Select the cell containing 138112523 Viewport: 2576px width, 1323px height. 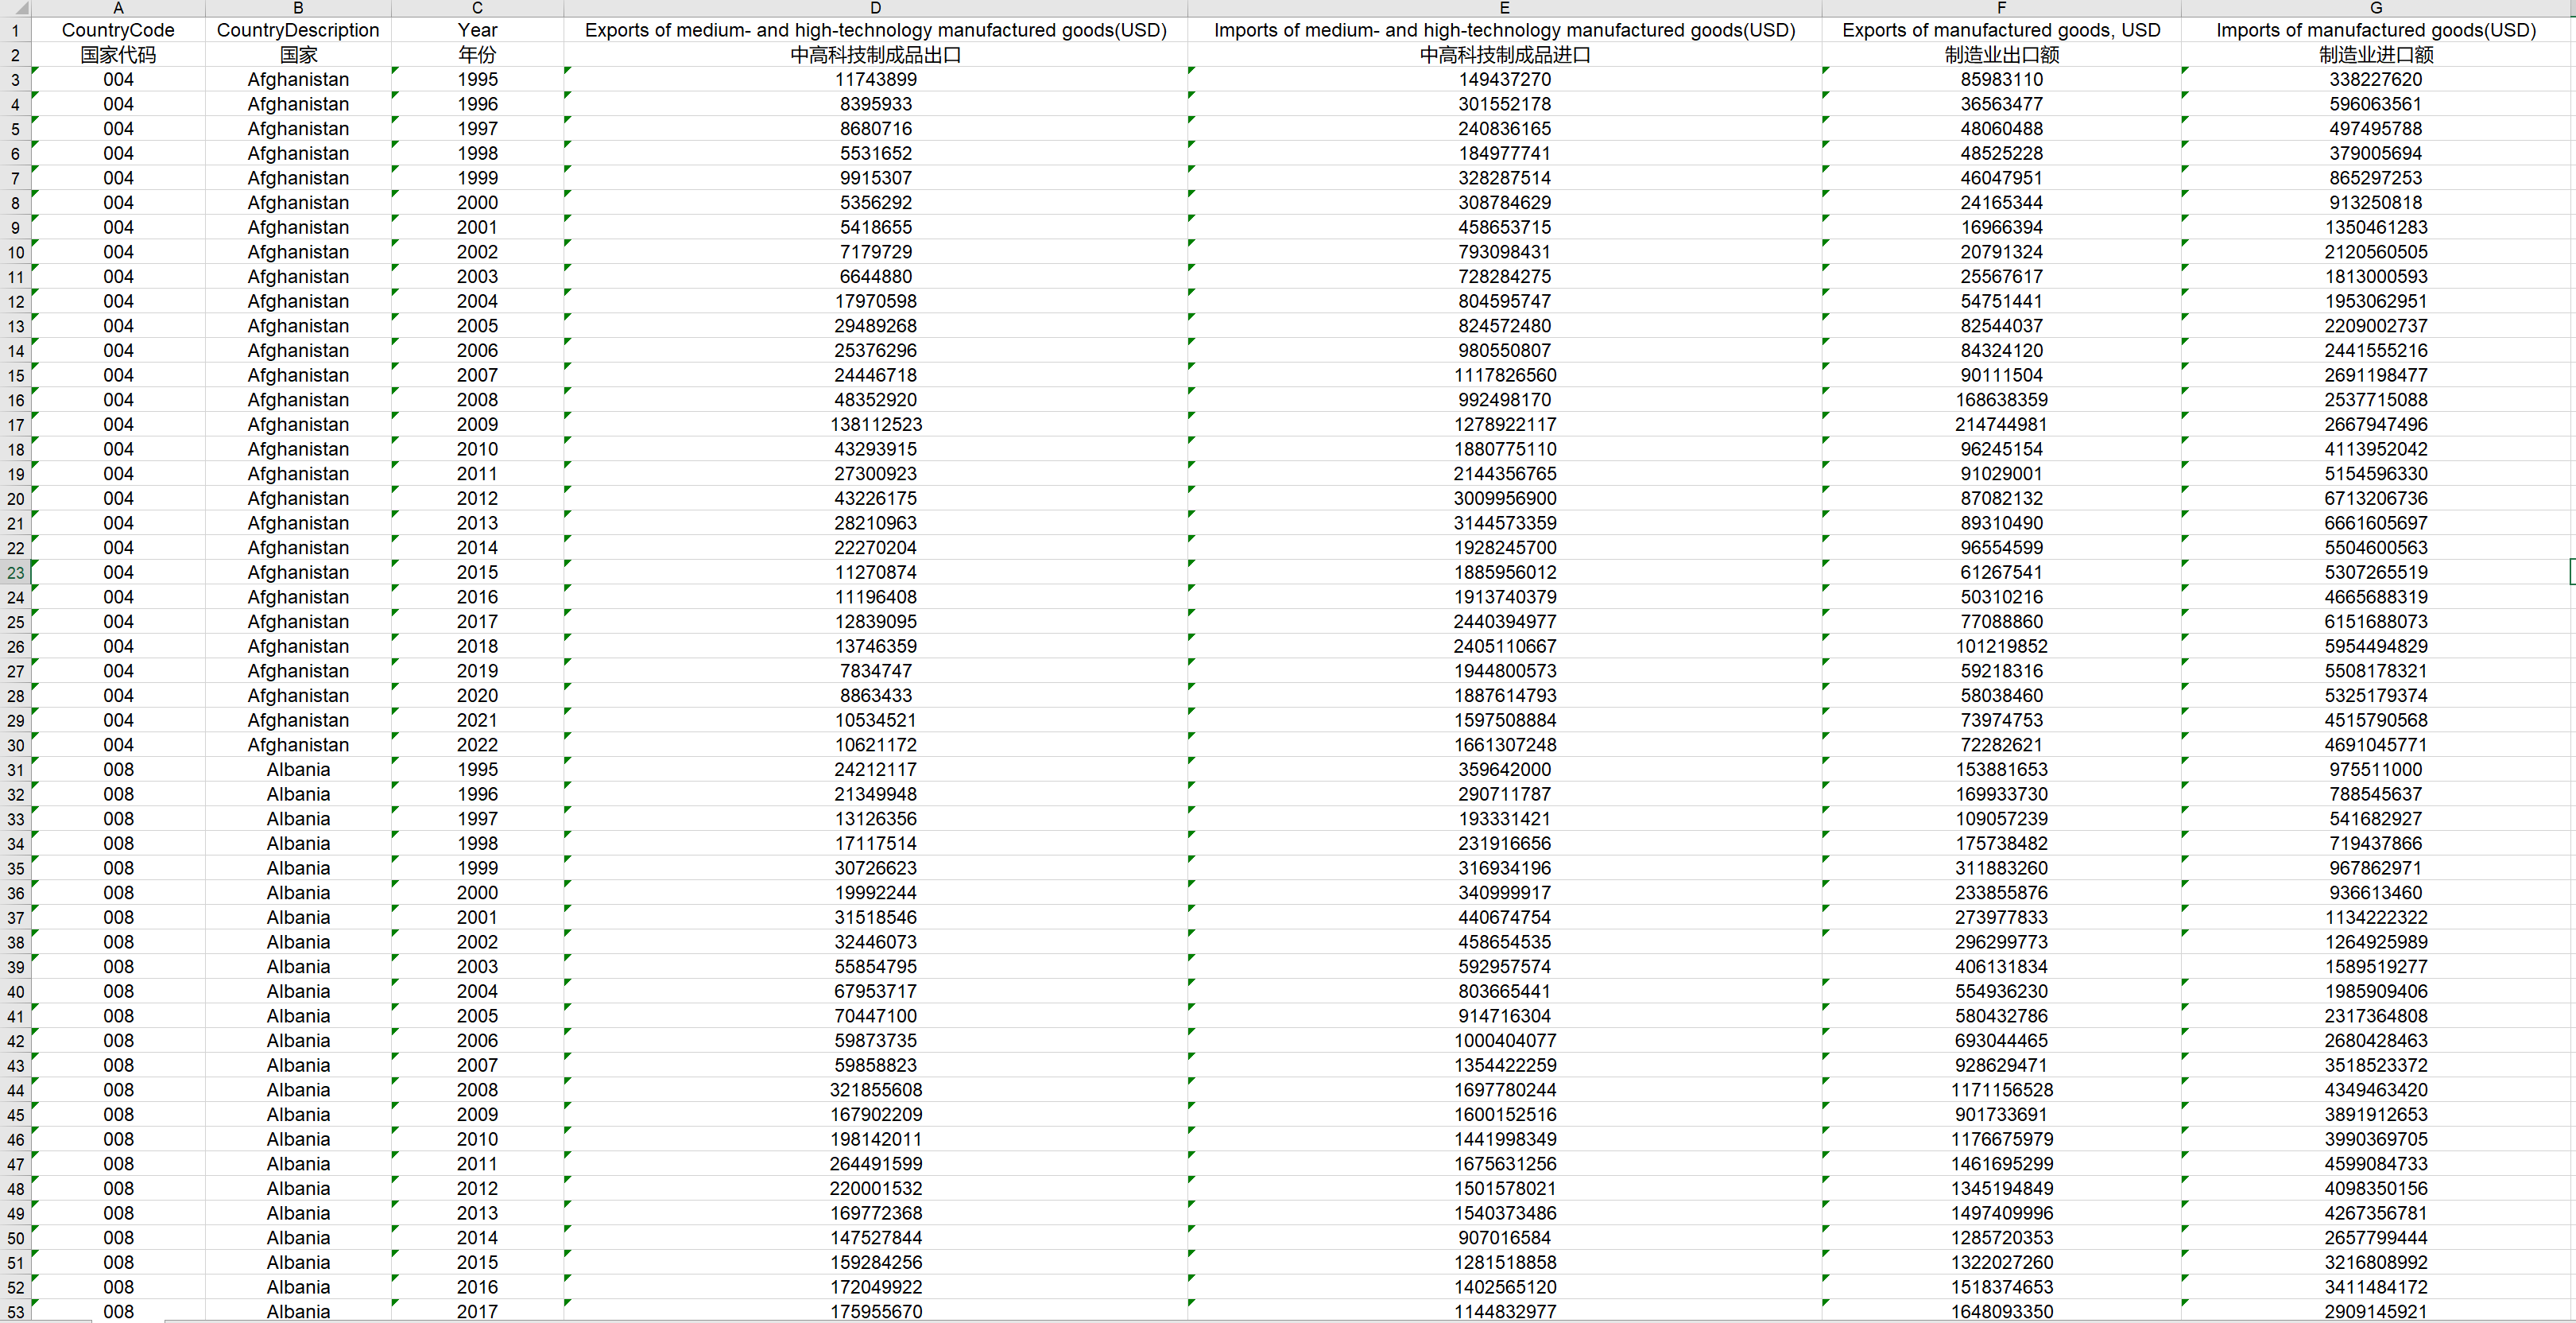pos(875,424)
